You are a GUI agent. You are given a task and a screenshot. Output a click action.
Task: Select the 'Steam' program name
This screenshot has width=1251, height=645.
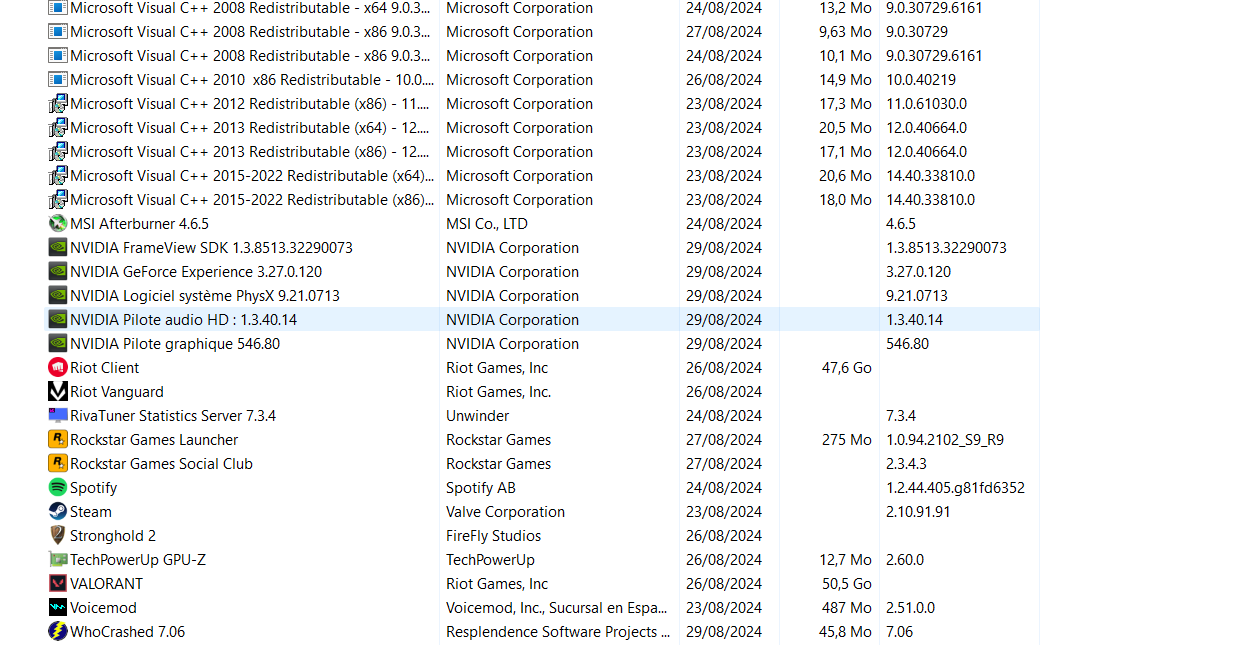click(x=91, y=512)
